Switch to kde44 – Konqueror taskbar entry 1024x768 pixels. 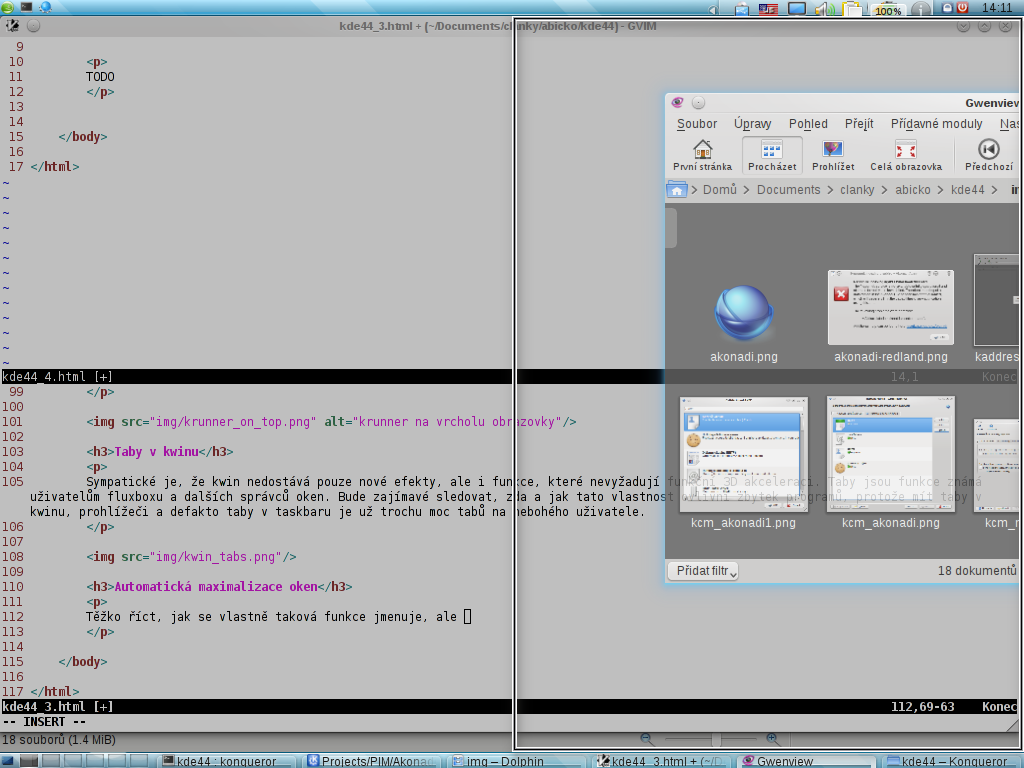point(951,761)
